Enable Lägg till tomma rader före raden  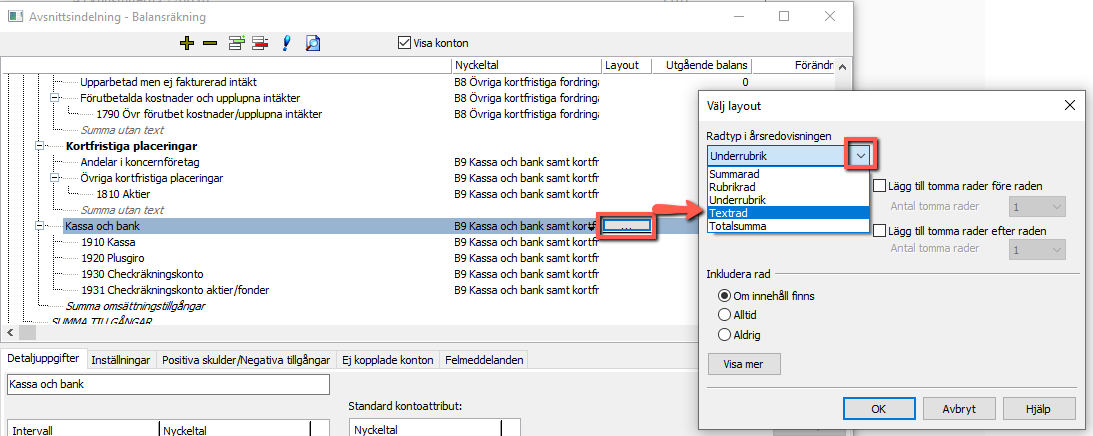(x=880, y=186)
